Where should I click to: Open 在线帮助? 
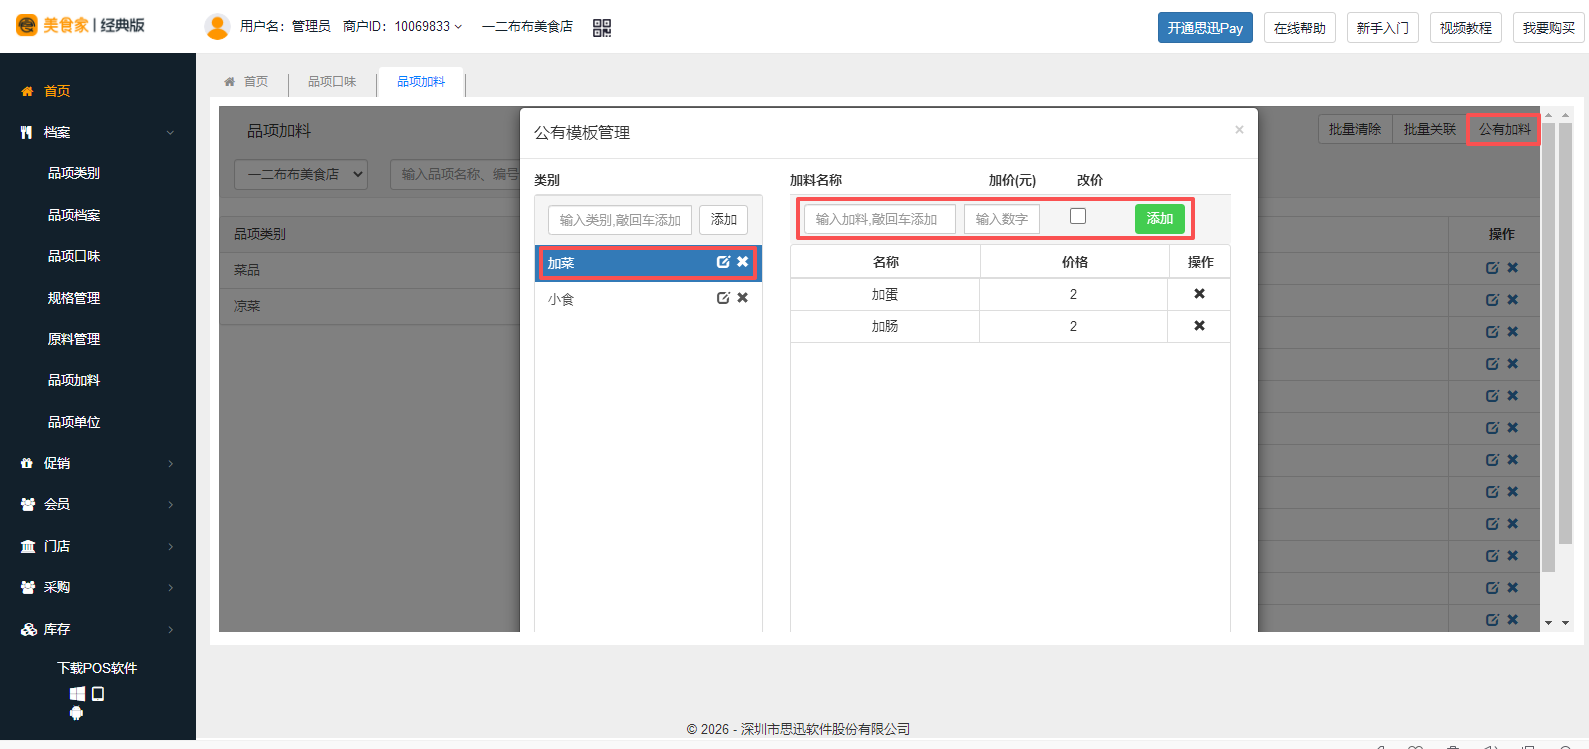pos(1300,28)
